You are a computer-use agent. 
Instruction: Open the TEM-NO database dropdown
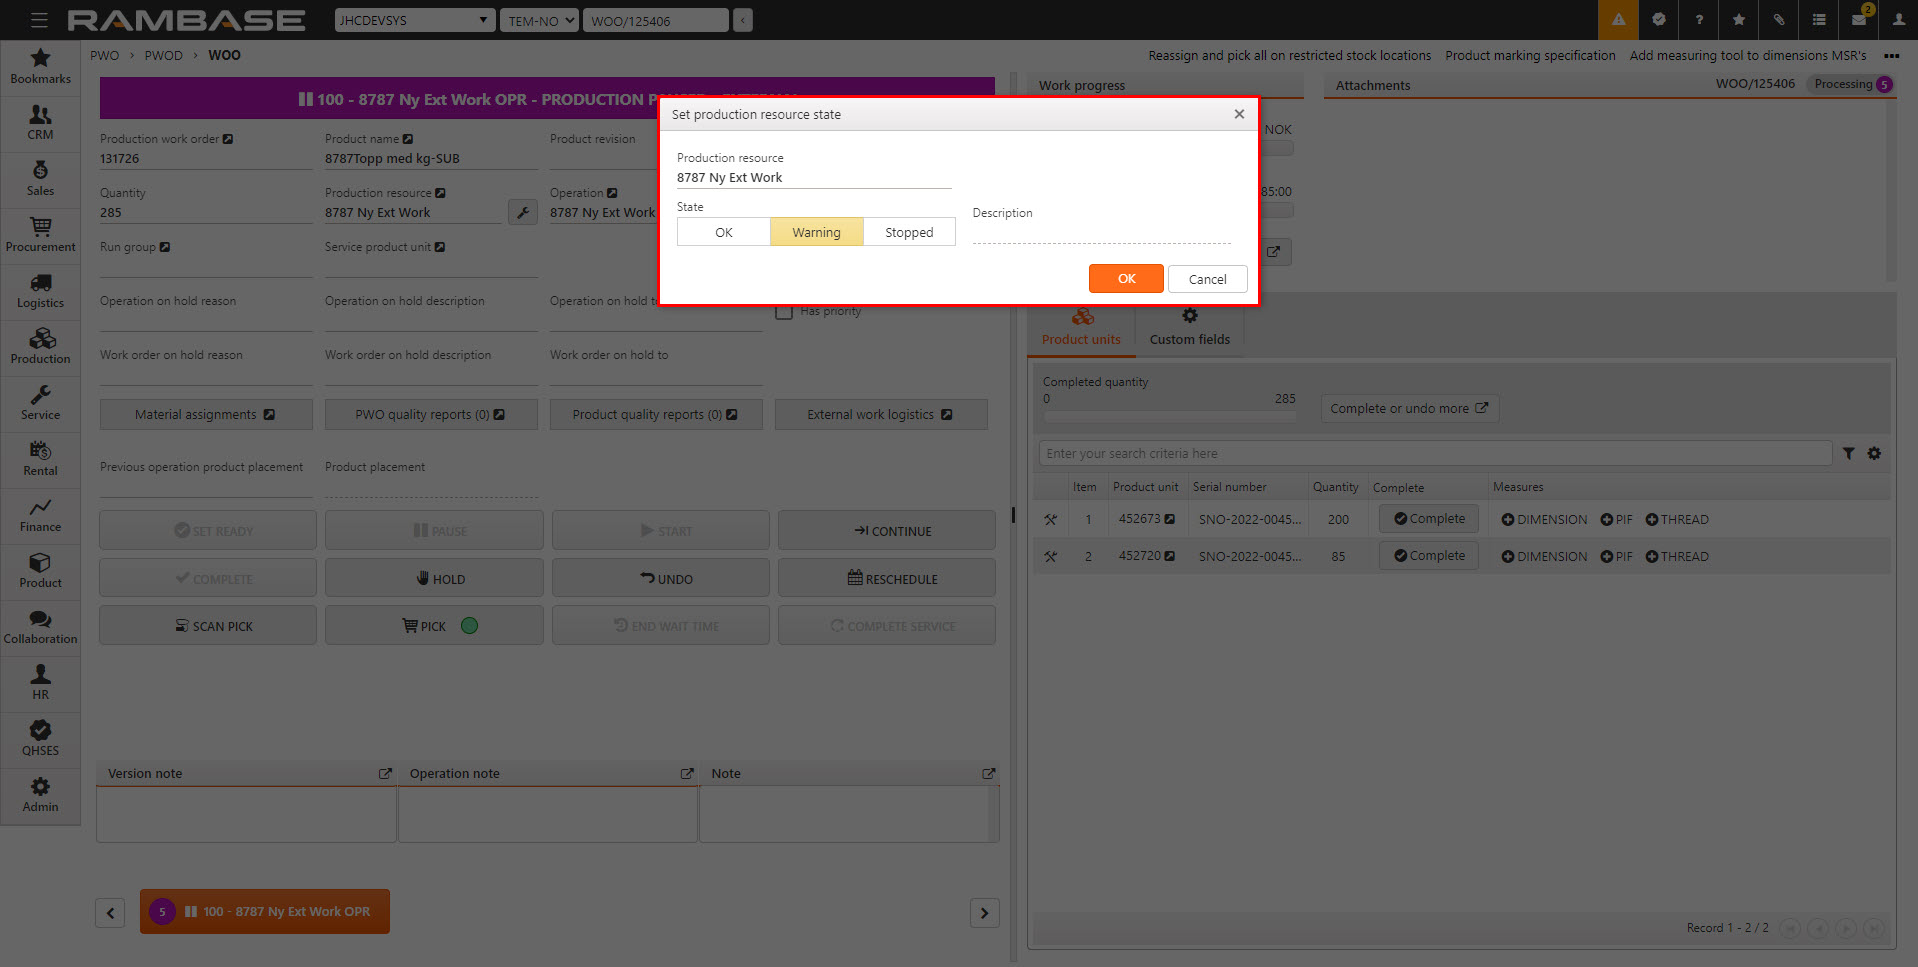(540, 20)
